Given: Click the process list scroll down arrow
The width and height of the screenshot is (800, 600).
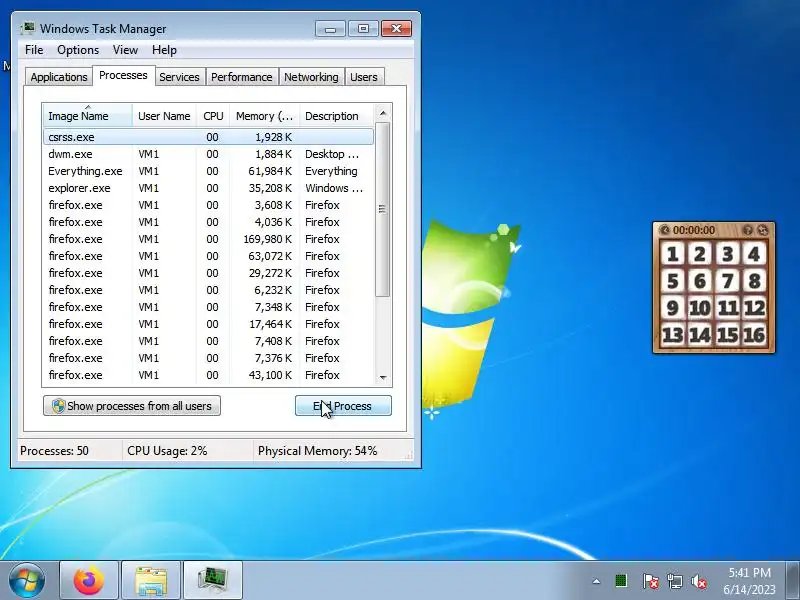Looking at the screenshot, I should point(383,378).
